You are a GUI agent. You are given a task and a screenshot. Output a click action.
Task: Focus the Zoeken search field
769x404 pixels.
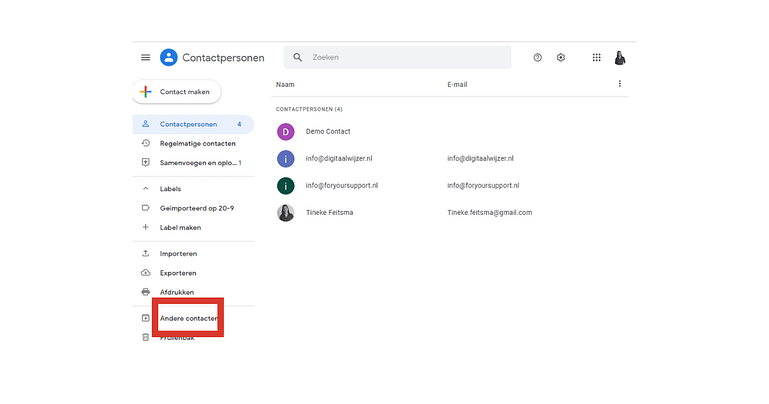(x=398, y=57)
